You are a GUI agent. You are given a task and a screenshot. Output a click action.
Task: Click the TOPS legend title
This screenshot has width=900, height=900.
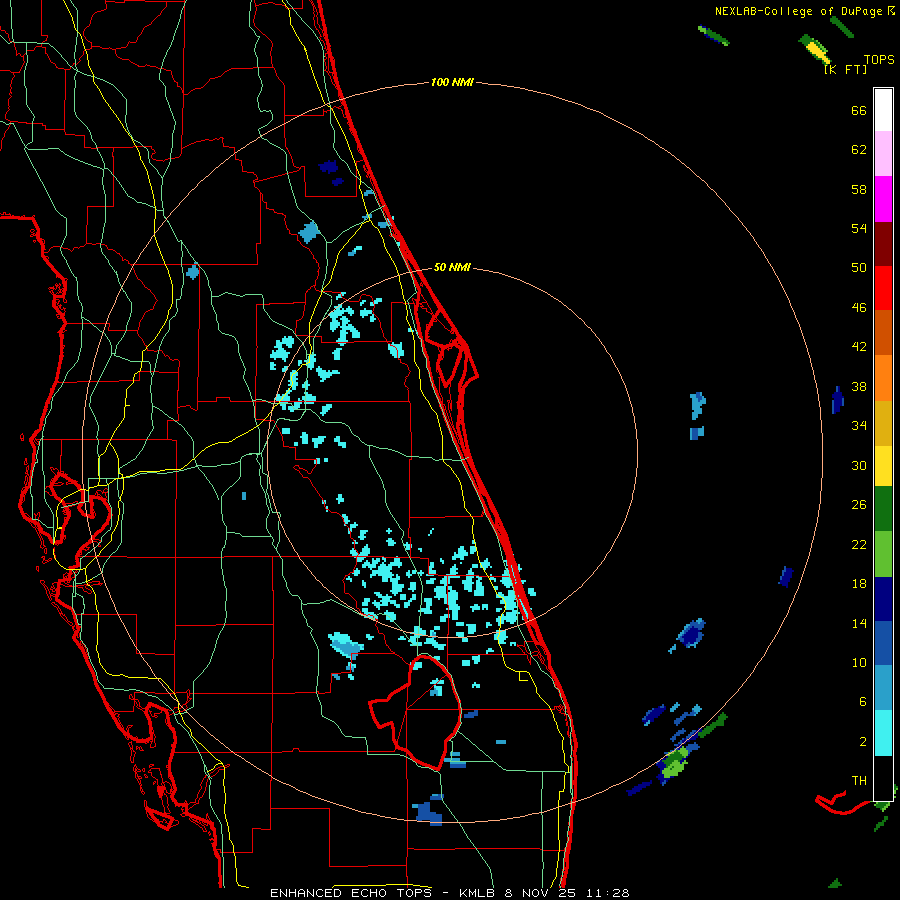click(x=879, y=60)
